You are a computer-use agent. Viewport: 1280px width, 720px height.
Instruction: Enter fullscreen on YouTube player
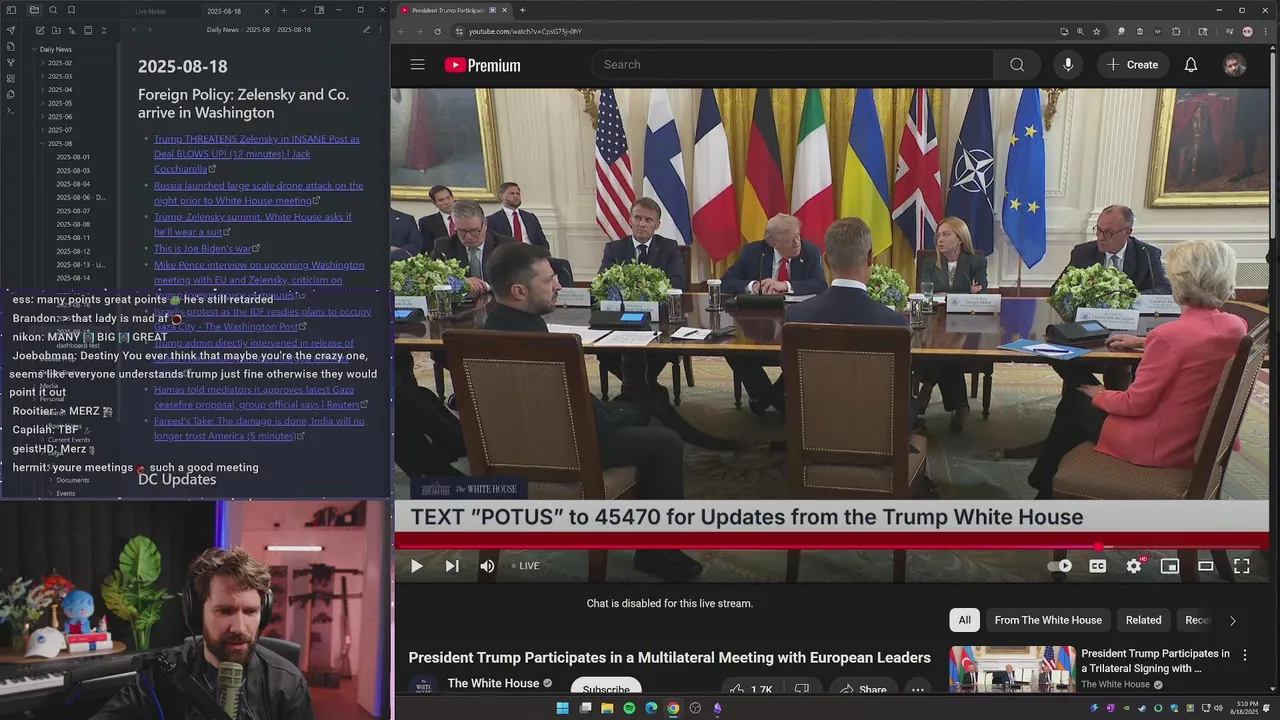click(1242, 566)
